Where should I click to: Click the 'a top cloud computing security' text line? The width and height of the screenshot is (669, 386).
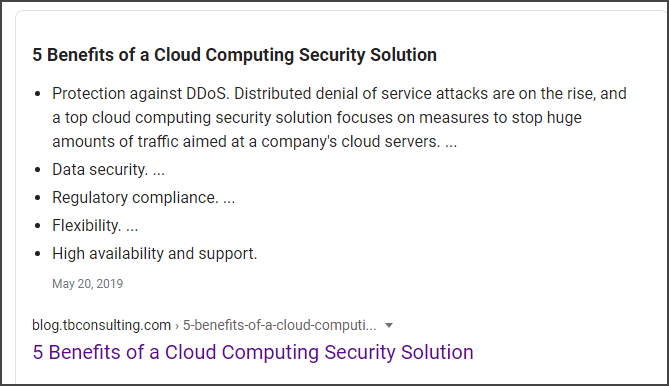pos(317,118)
